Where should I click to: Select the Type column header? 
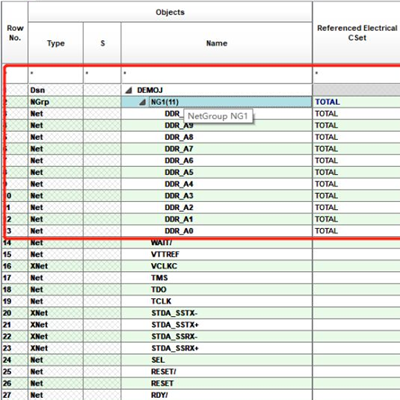[56, 43]
